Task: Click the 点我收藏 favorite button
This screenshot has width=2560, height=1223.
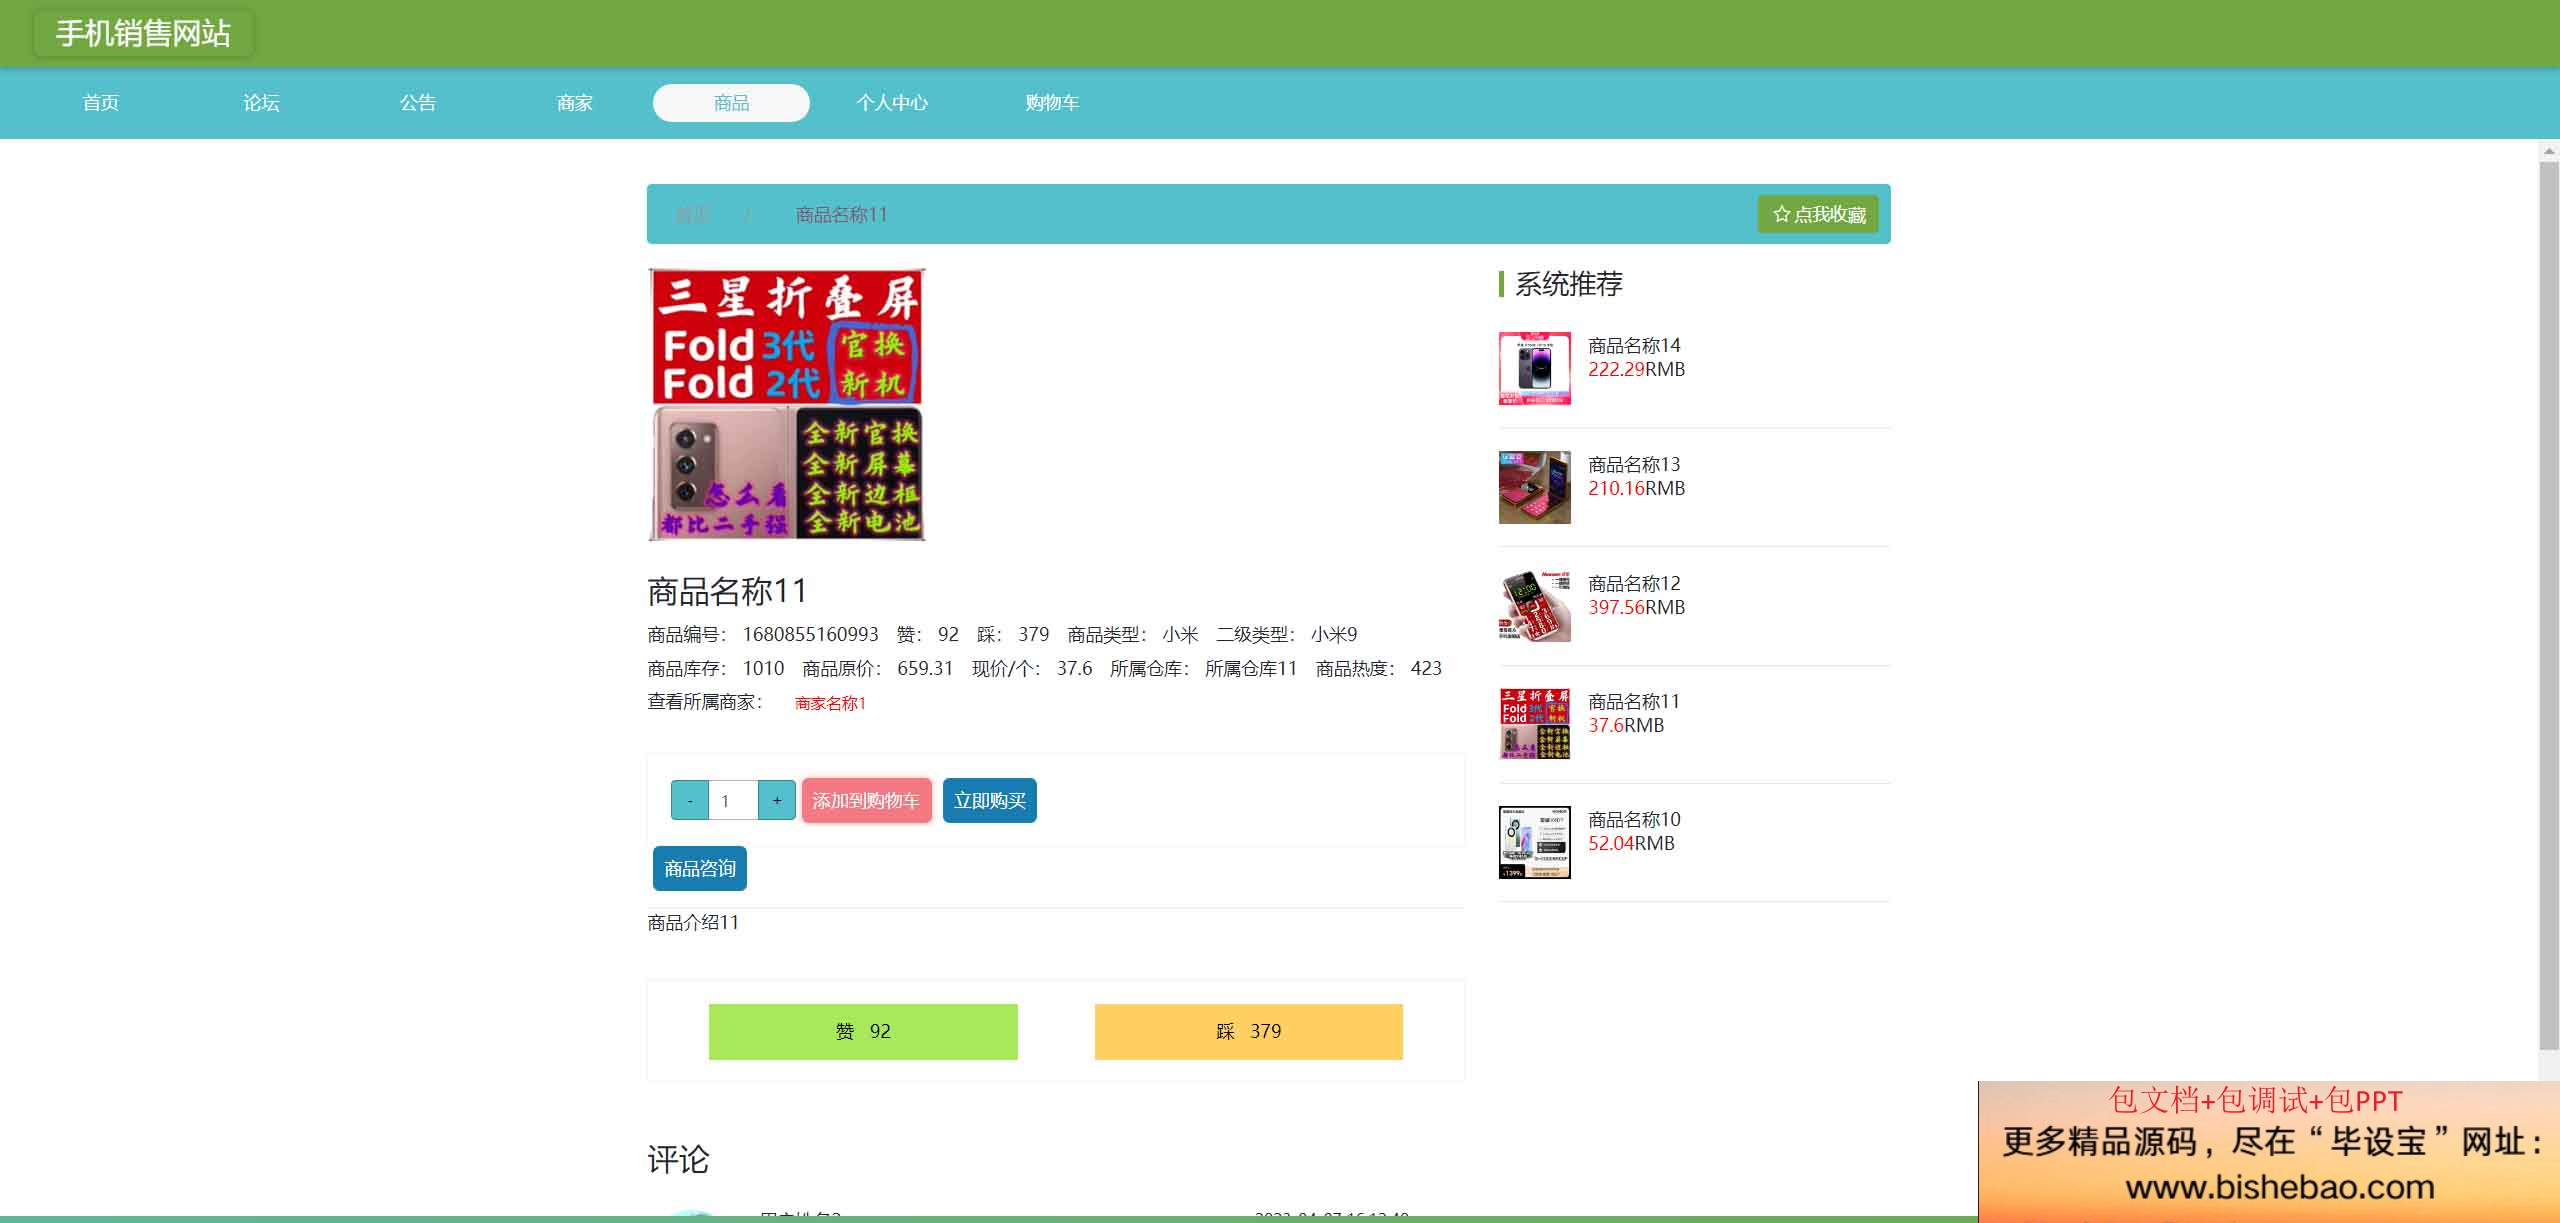Action: [x=1818, y=214]
